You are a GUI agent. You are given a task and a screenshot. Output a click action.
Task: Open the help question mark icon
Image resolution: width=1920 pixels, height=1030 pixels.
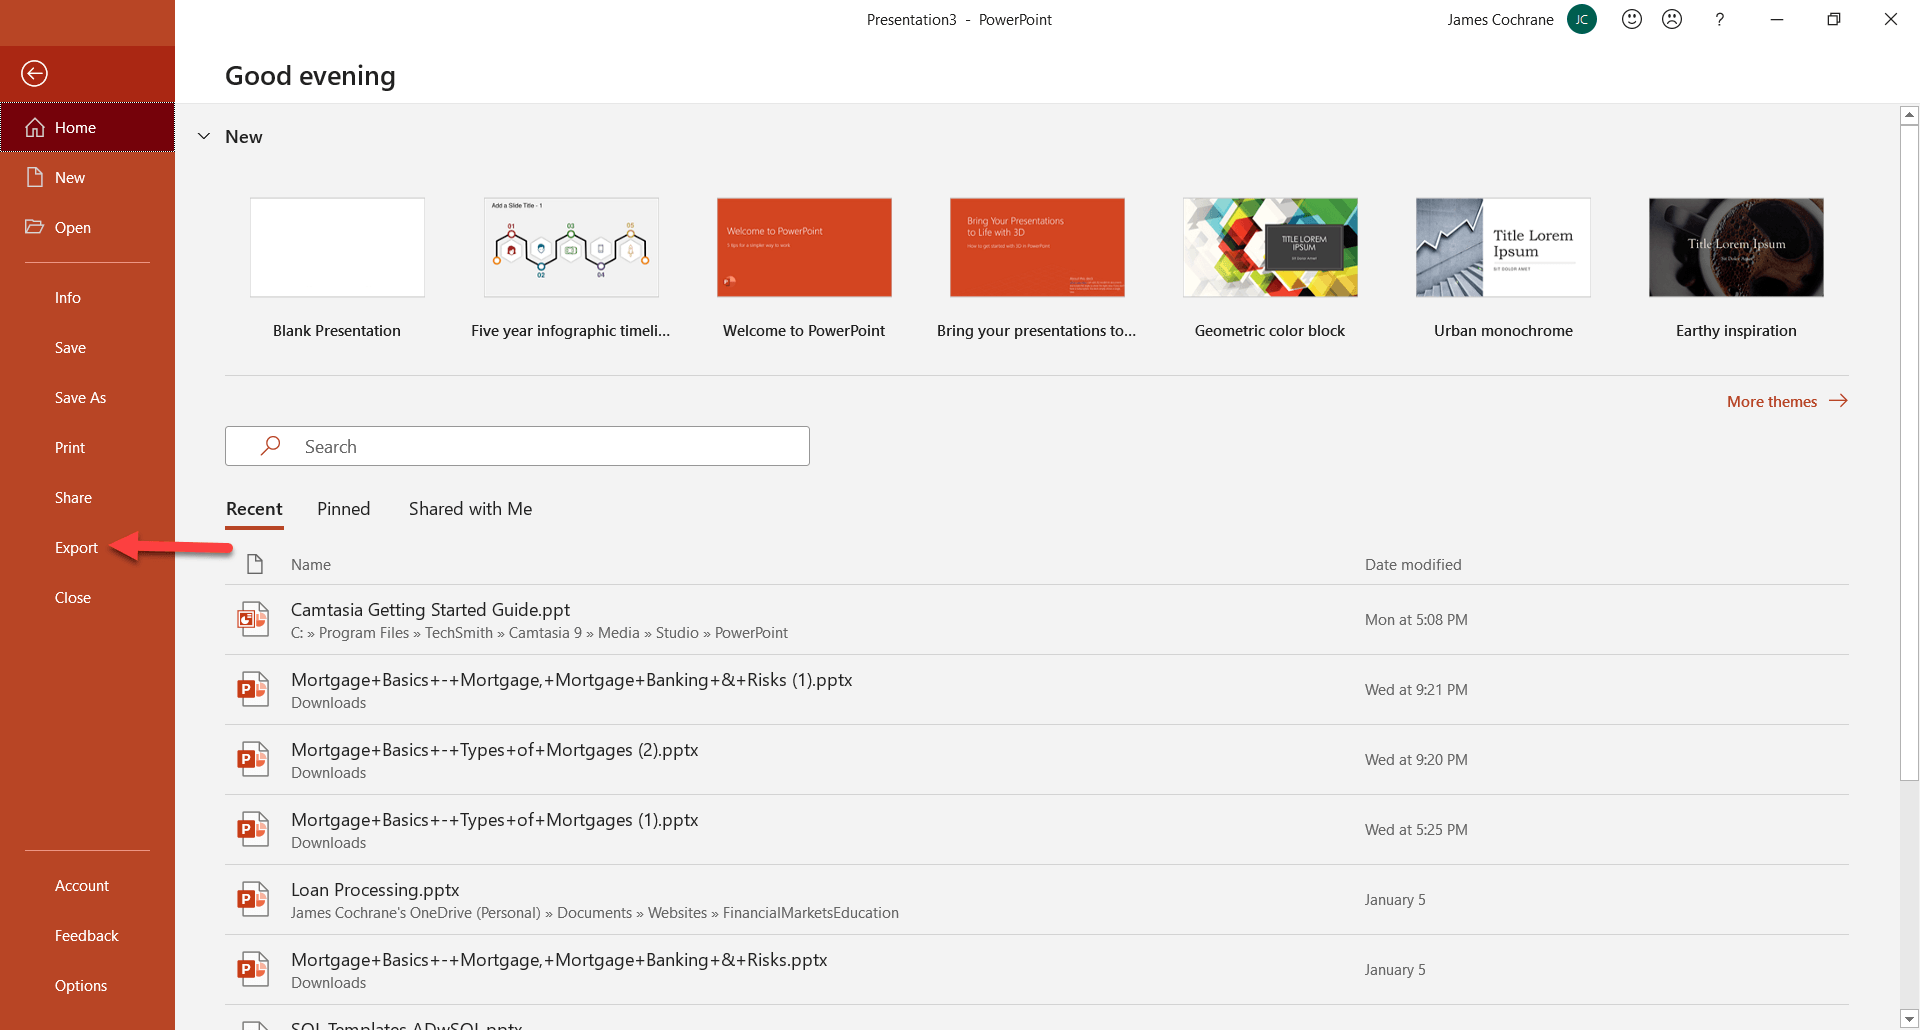click(1719, 19)
